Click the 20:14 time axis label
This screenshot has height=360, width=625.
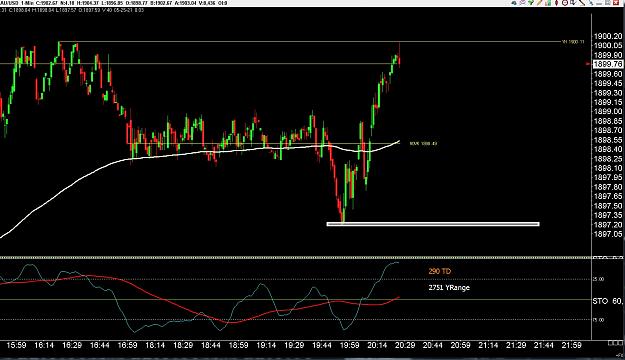click(x=377, y=345)
